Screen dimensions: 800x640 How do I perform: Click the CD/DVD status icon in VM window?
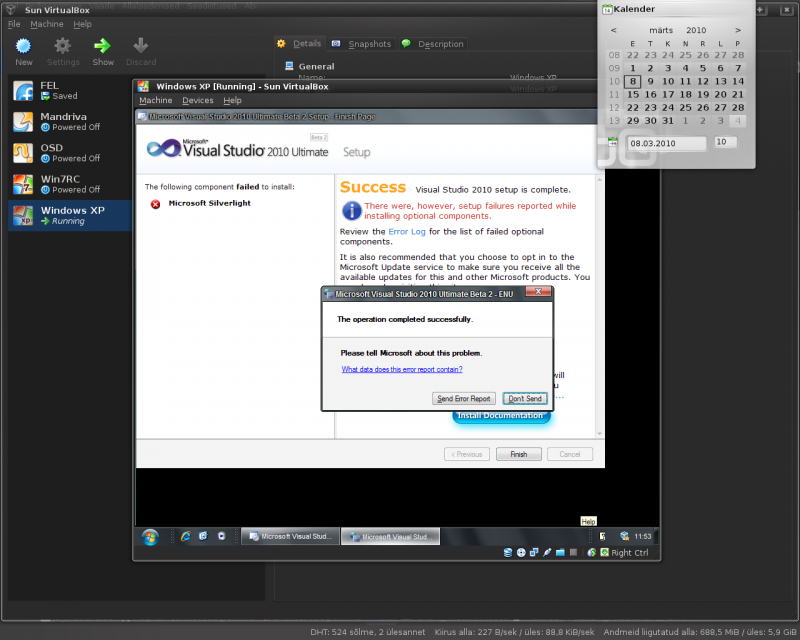coord(521,552)
